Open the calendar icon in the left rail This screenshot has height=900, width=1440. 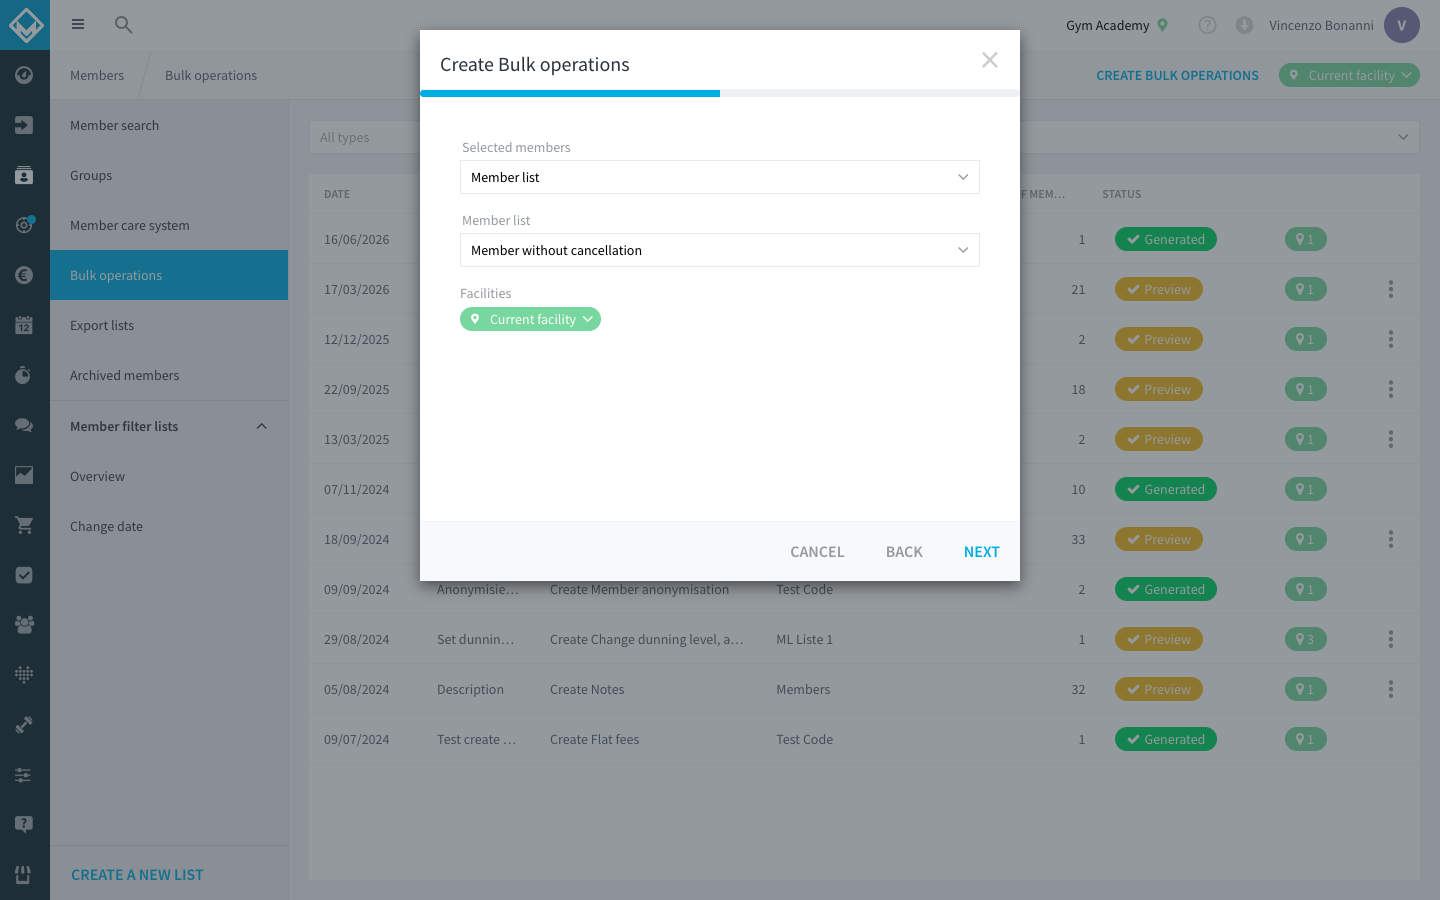(24, 325)
